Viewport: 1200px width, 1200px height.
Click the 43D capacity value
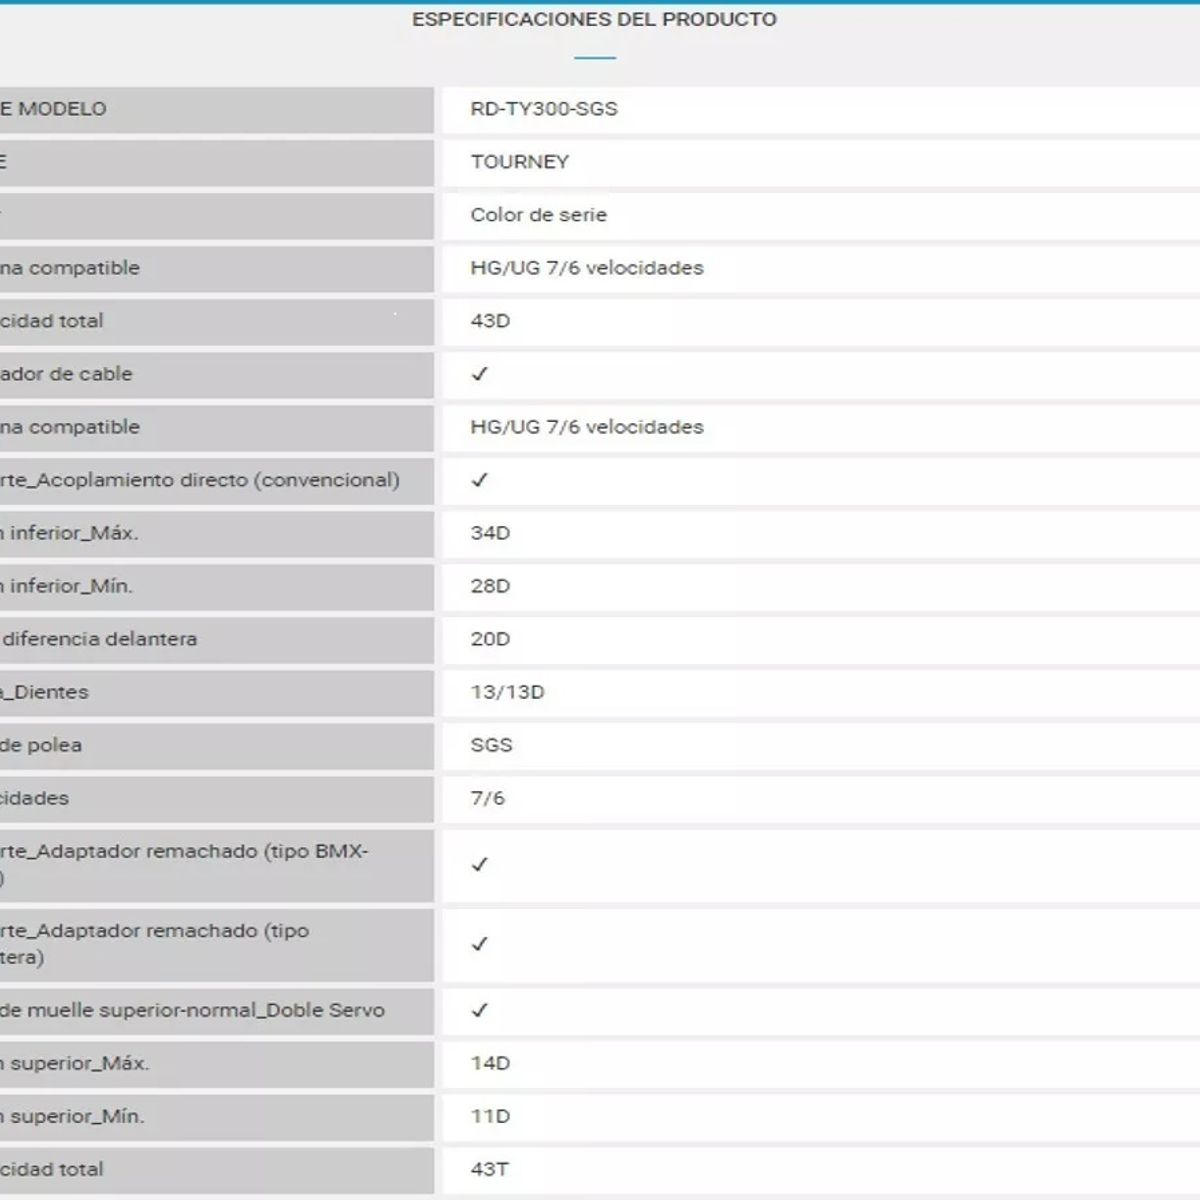pos(490,321)
